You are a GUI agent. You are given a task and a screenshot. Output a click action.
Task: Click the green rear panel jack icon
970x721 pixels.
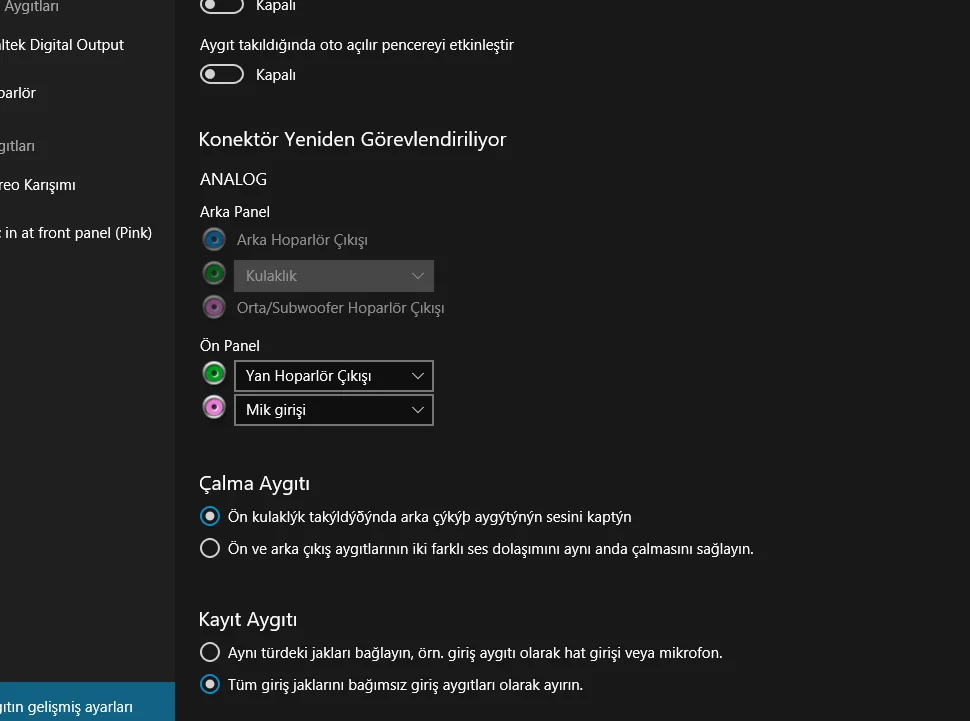click(x=214, y=273)
